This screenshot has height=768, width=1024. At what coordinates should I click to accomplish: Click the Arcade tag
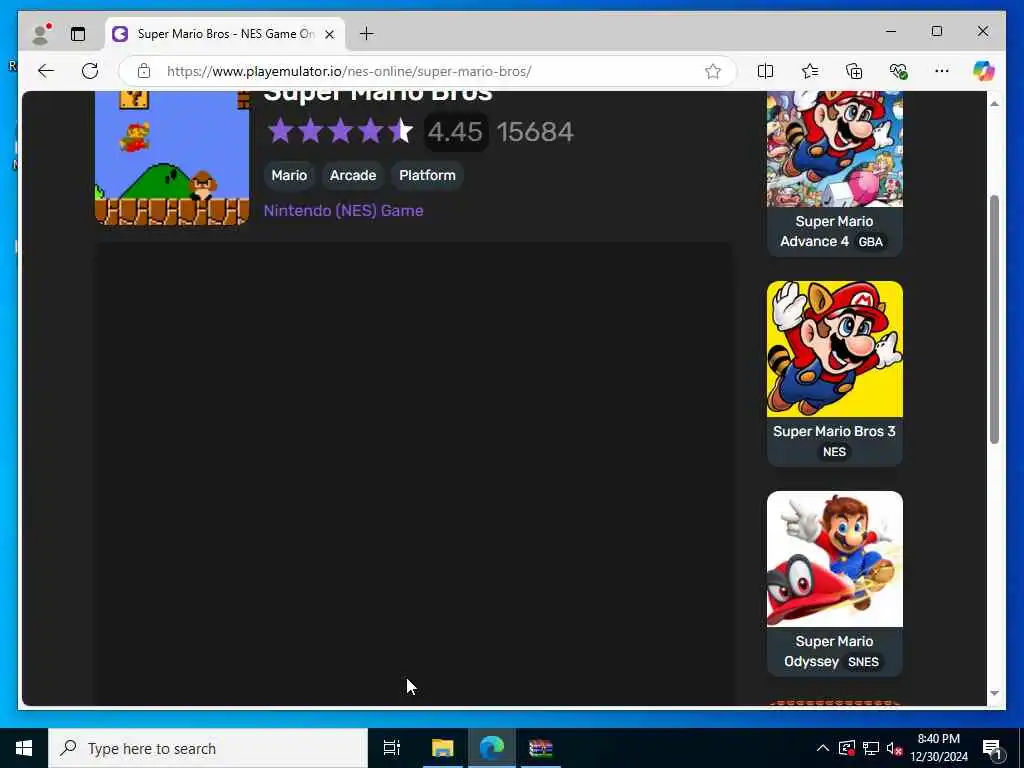(353, 175)
